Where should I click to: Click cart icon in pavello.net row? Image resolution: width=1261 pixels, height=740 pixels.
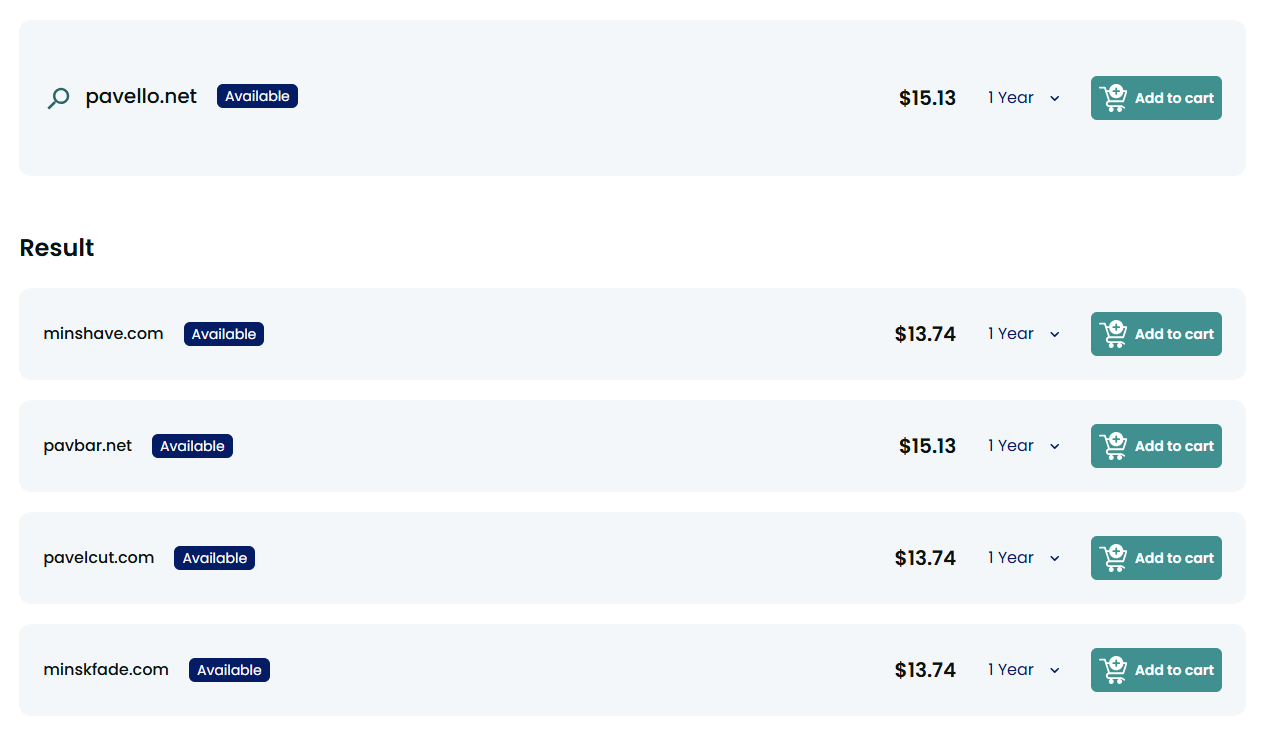tap(1113, 98)
